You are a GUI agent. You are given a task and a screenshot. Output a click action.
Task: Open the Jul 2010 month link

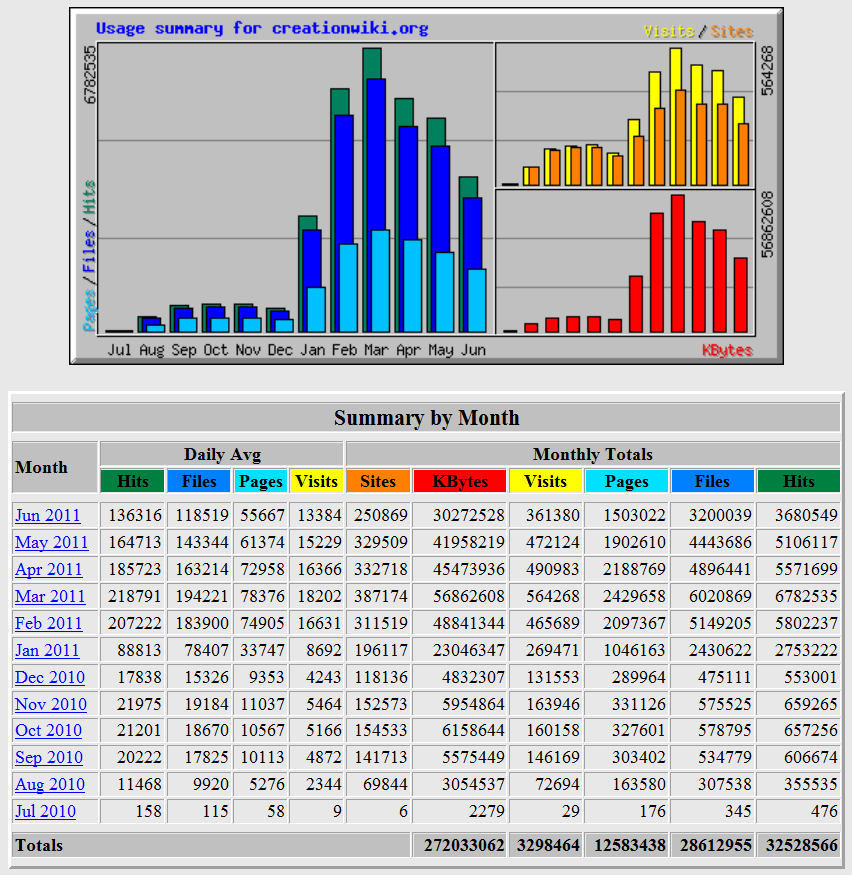(x=45, y=812)
